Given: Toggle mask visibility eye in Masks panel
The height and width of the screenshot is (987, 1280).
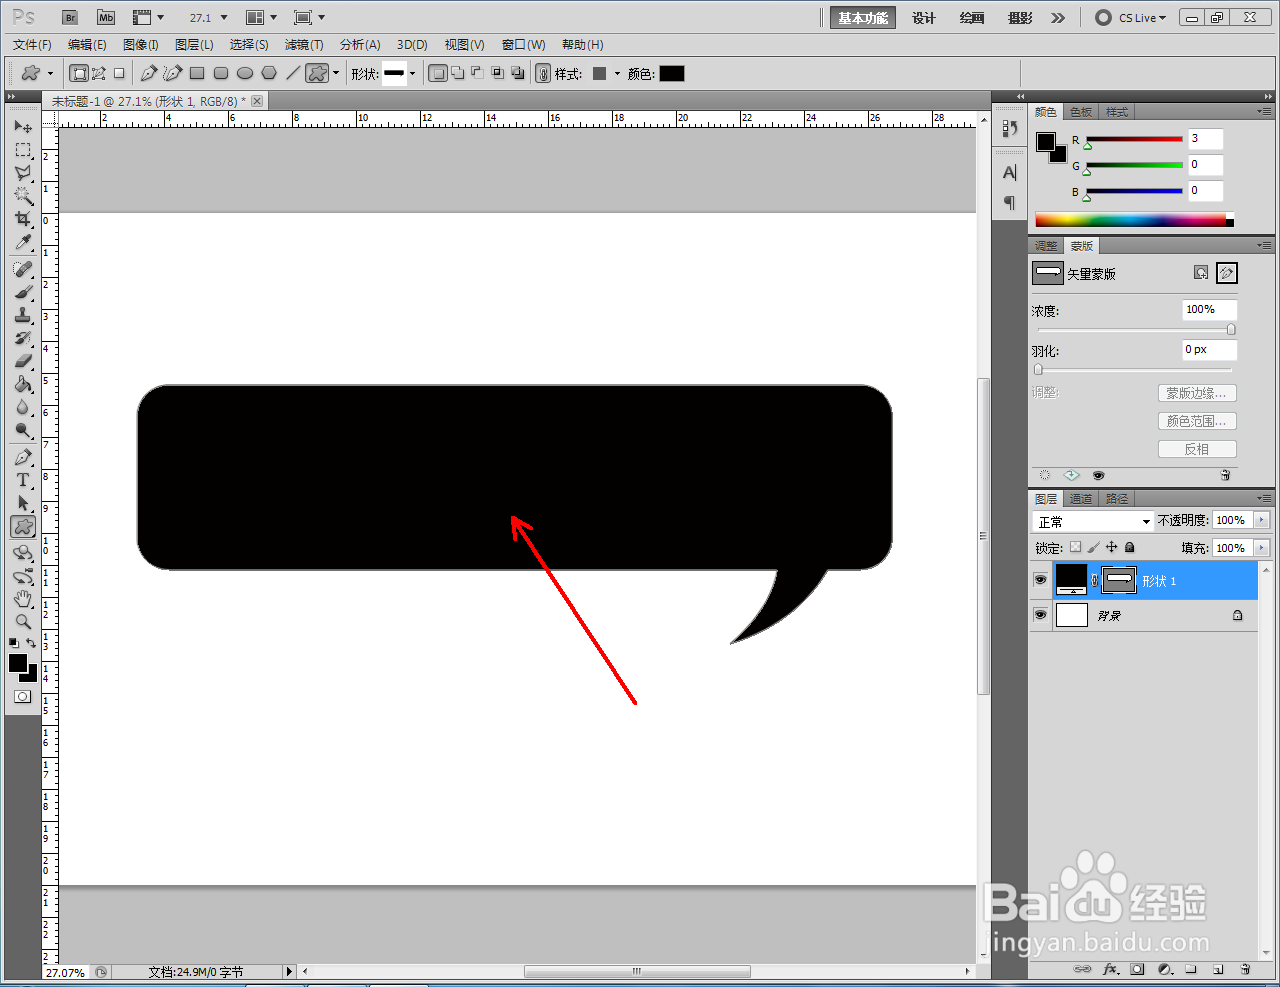Looking at the screenshot, I should pyautogui.click(x=1098, y=475).
